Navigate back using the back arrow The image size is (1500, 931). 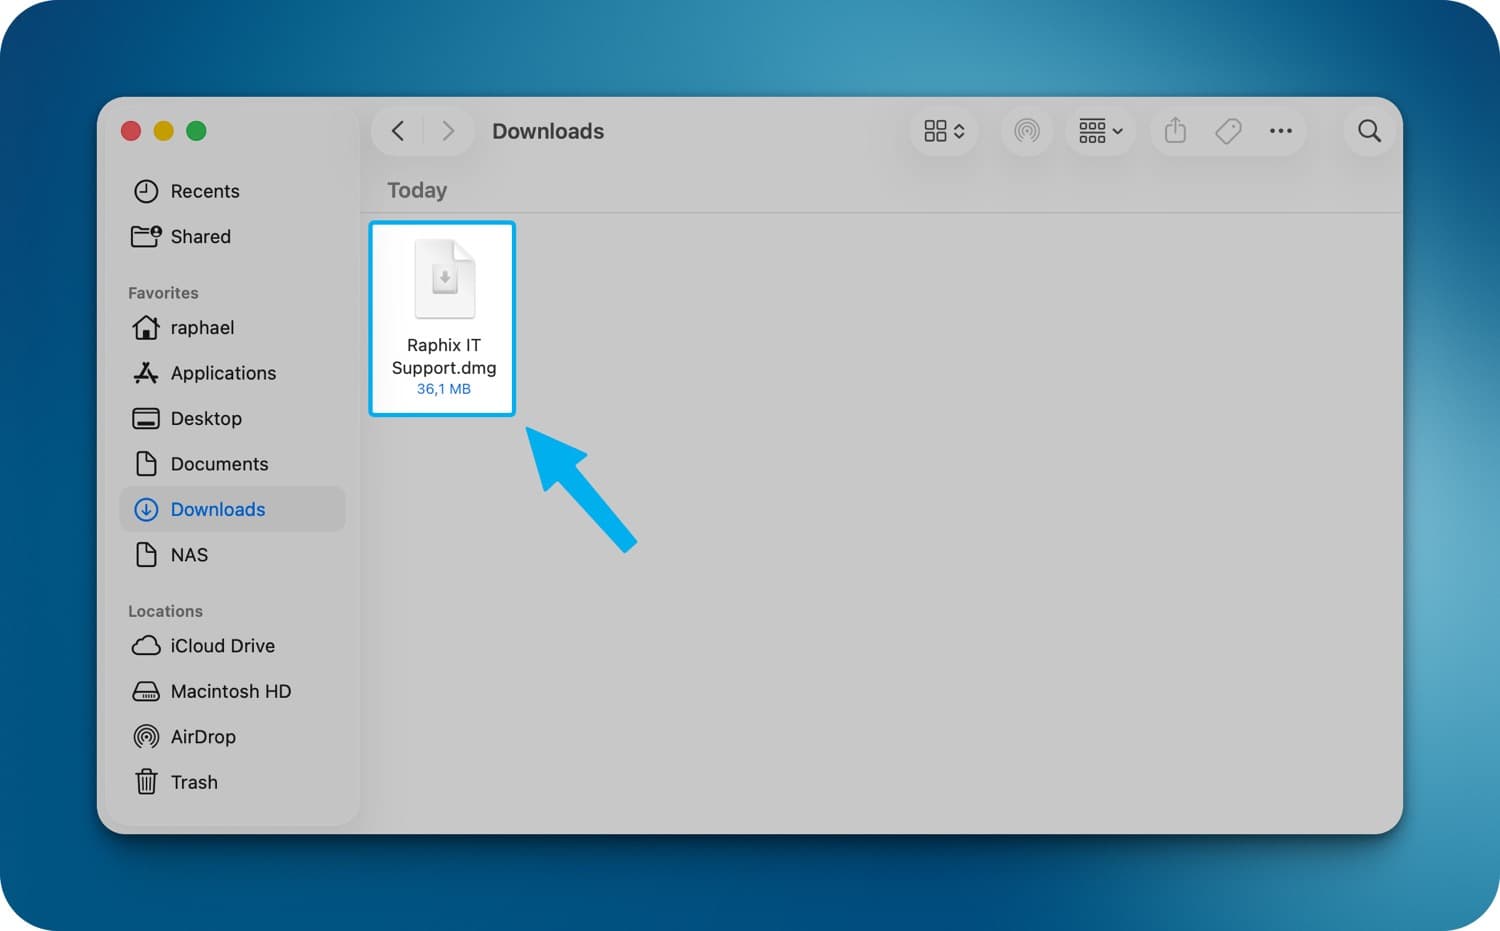tap(397, 131)
